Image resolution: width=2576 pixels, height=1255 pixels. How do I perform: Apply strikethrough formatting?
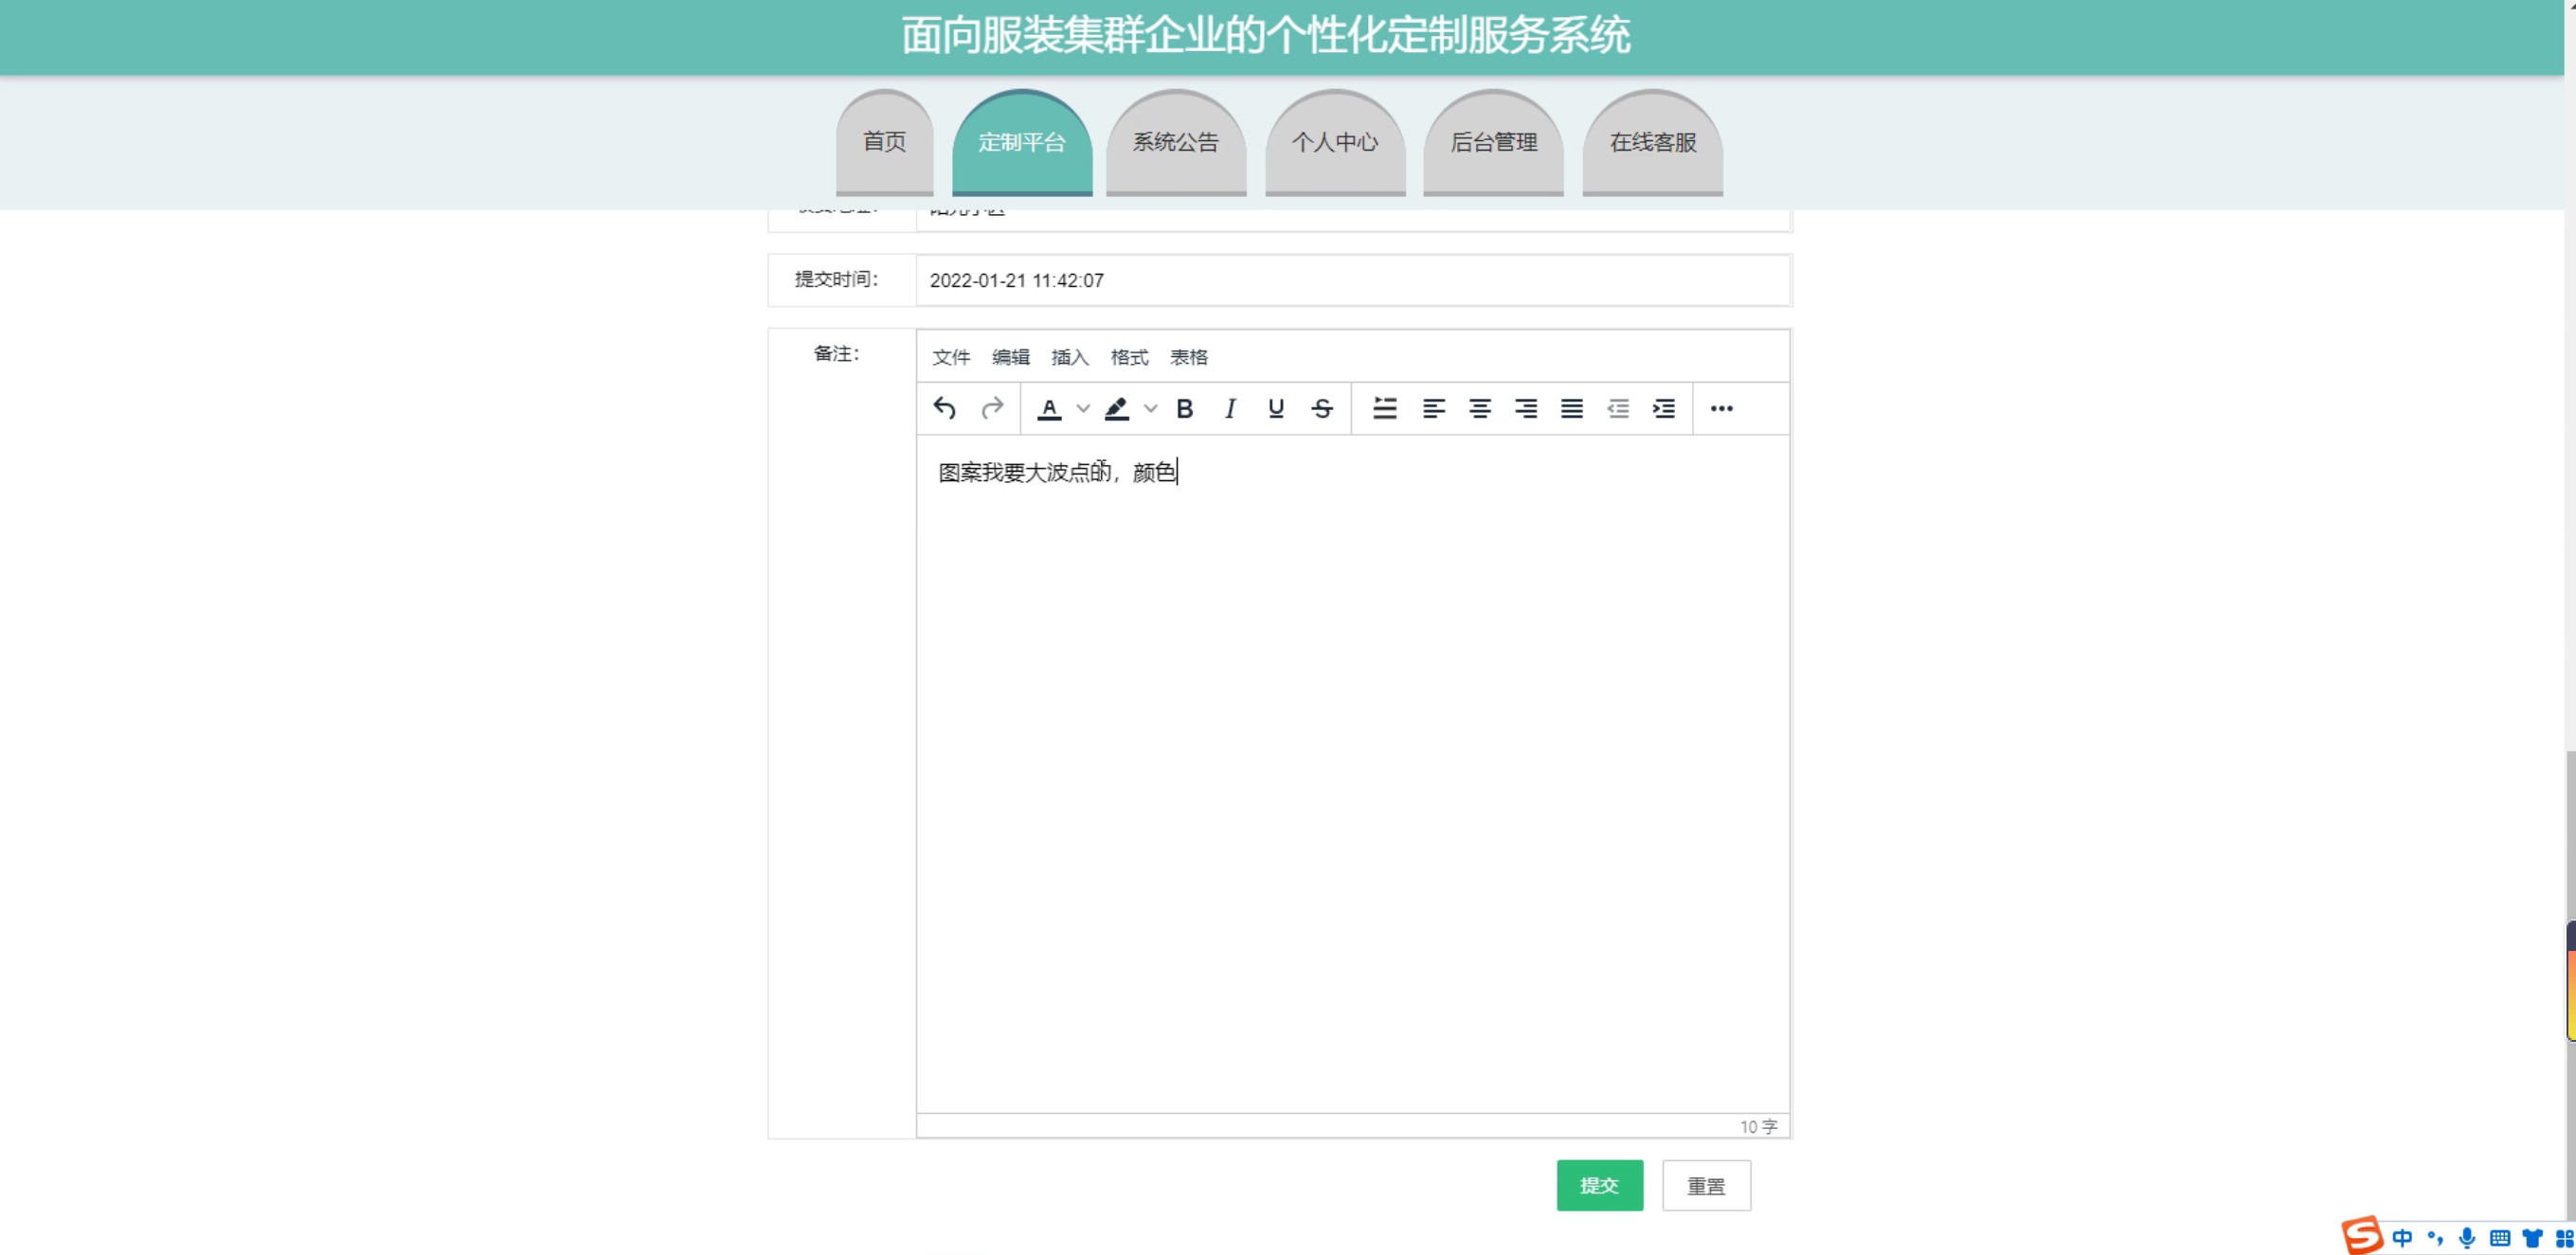[x=1322, y=408]
